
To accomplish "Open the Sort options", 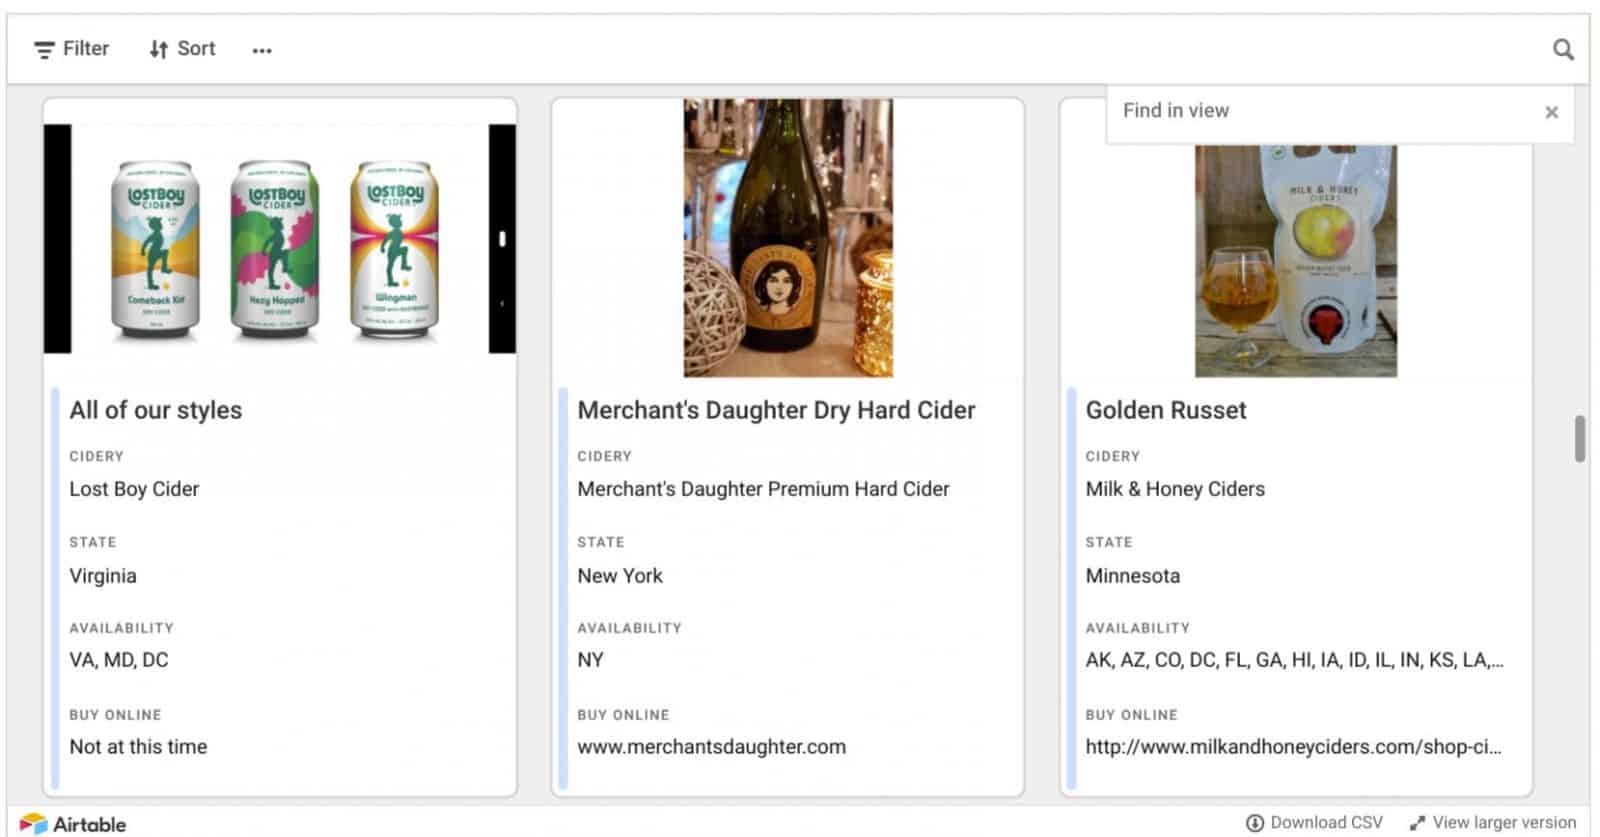I will tap(182, 49).
